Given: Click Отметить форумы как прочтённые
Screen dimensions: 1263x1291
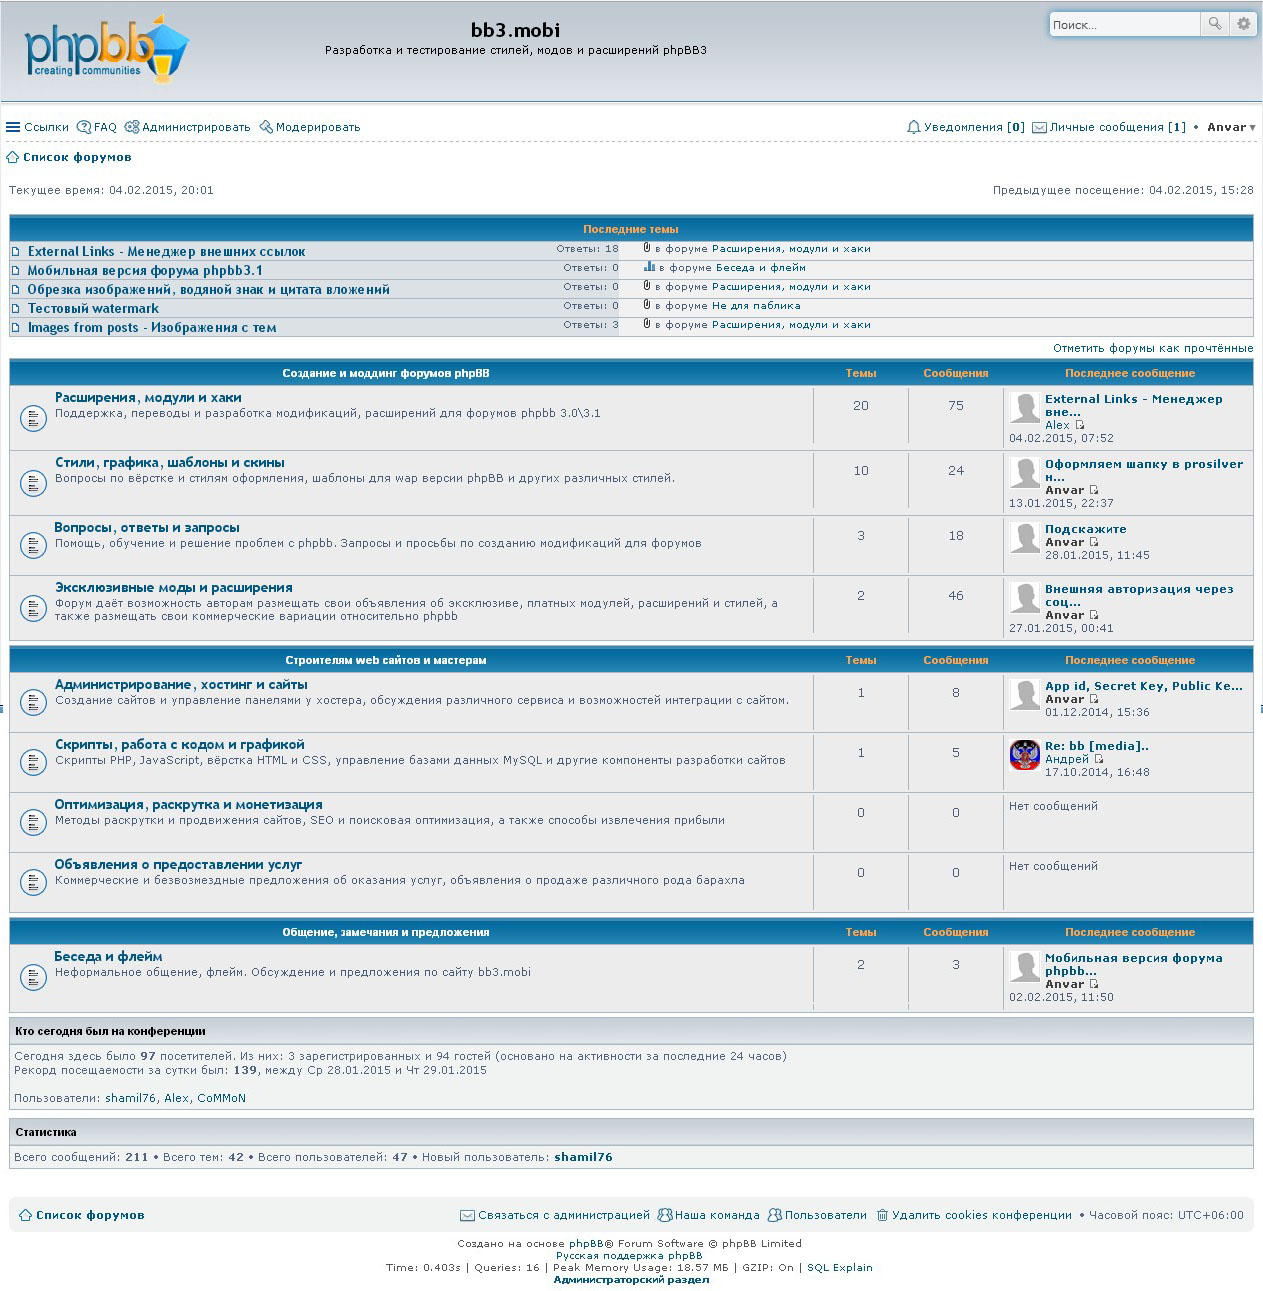Looking at the screenshot, I should pyautogui.click(x=1152, y=348).
